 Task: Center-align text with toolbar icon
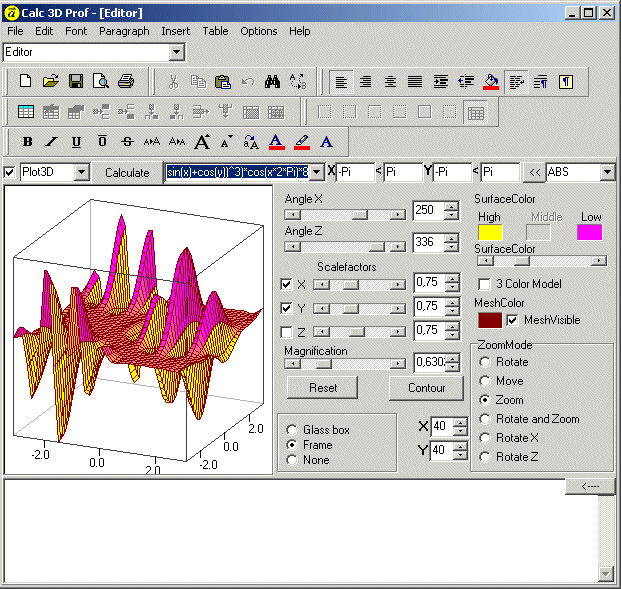point(390,81)
